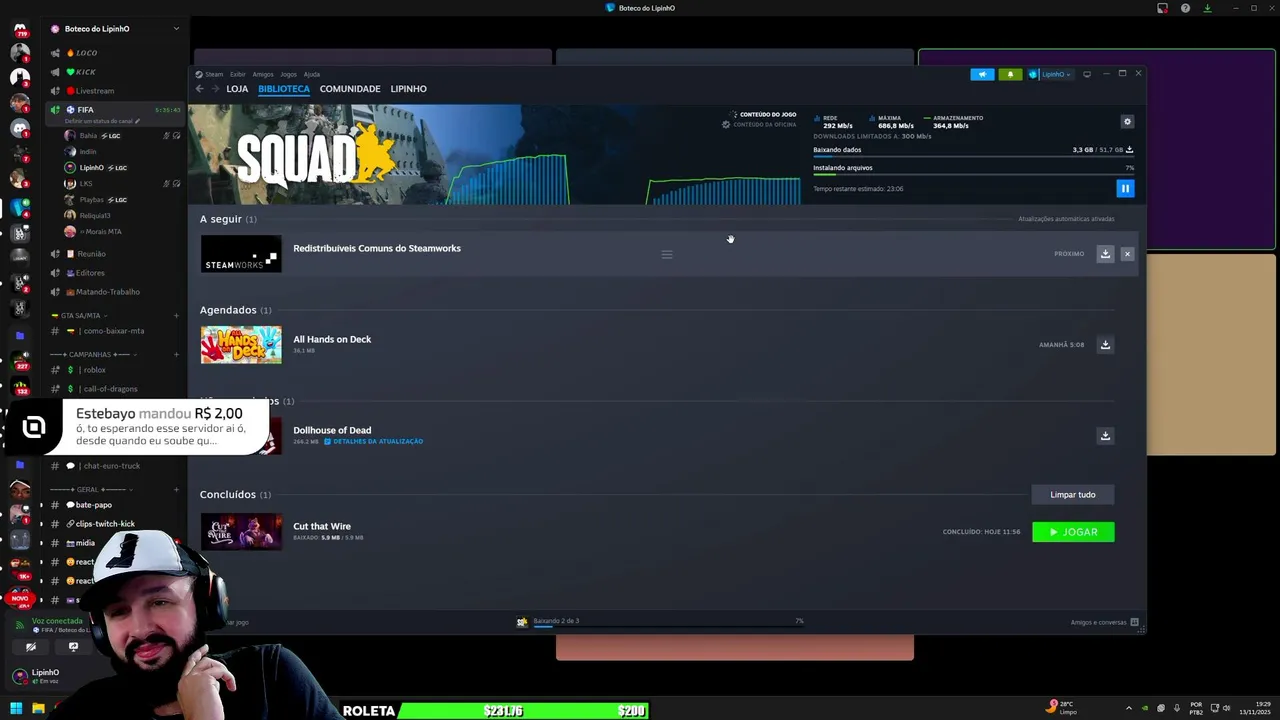1280x720 pixels.
Task: Open Amigos e conversas in Steam footer
Action: tap(1104, 622)
